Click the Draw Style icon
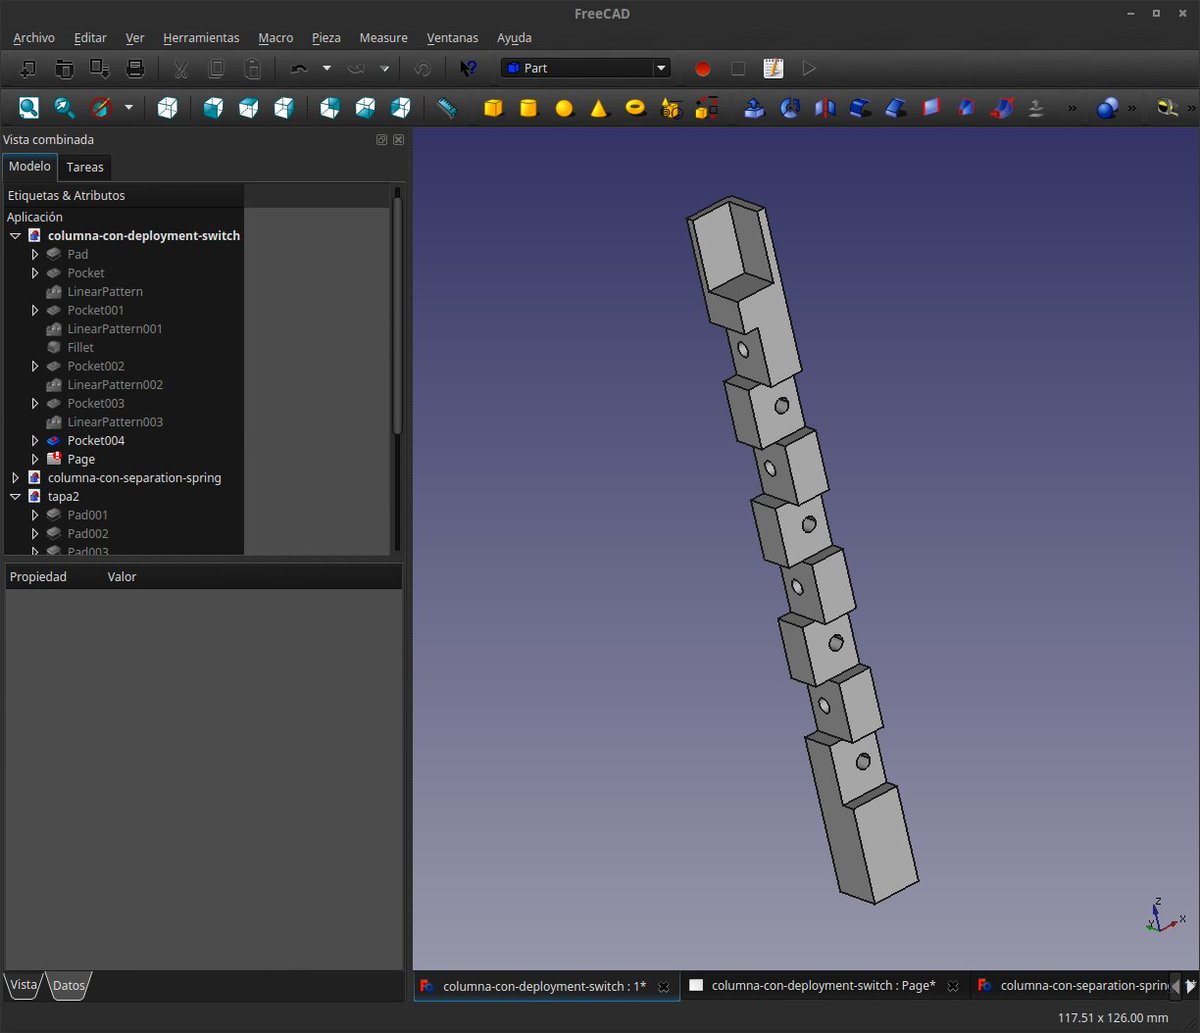 [100, 107]
